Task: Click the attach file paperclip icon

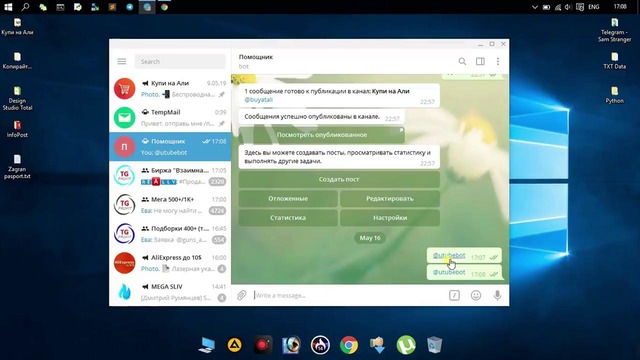Action: point(242,295)
